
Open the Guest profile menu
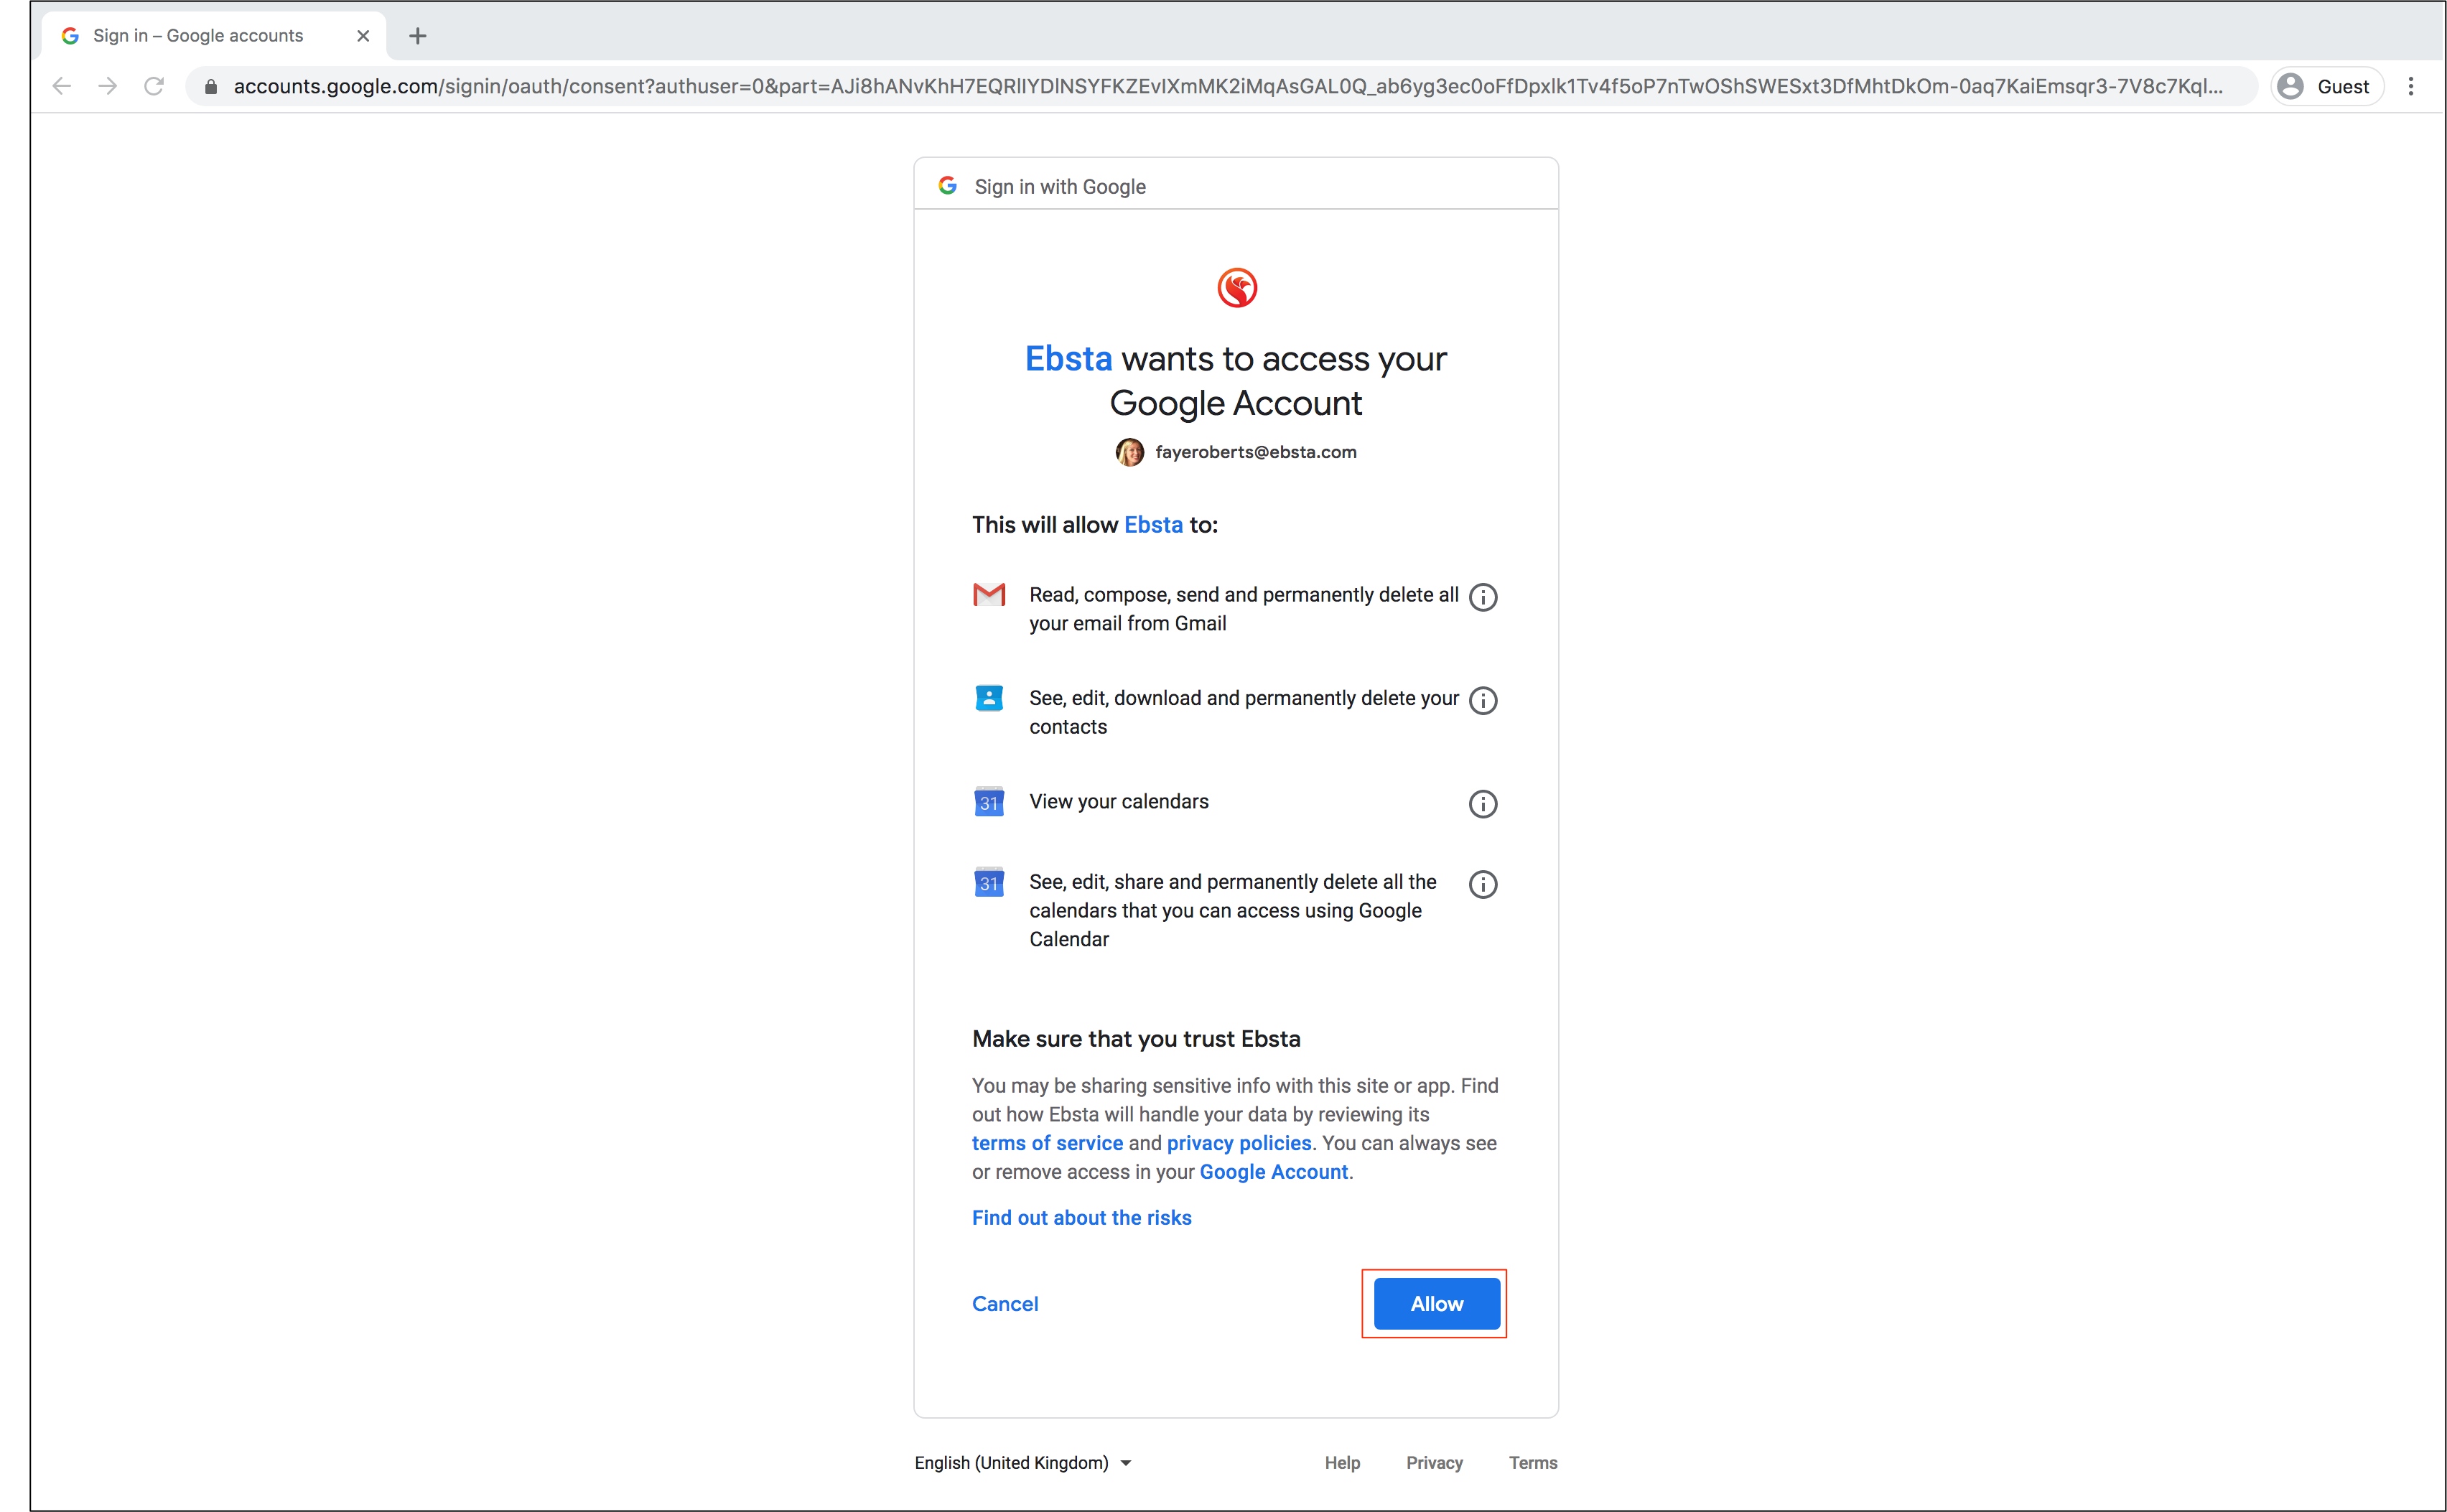(2326, 86)
